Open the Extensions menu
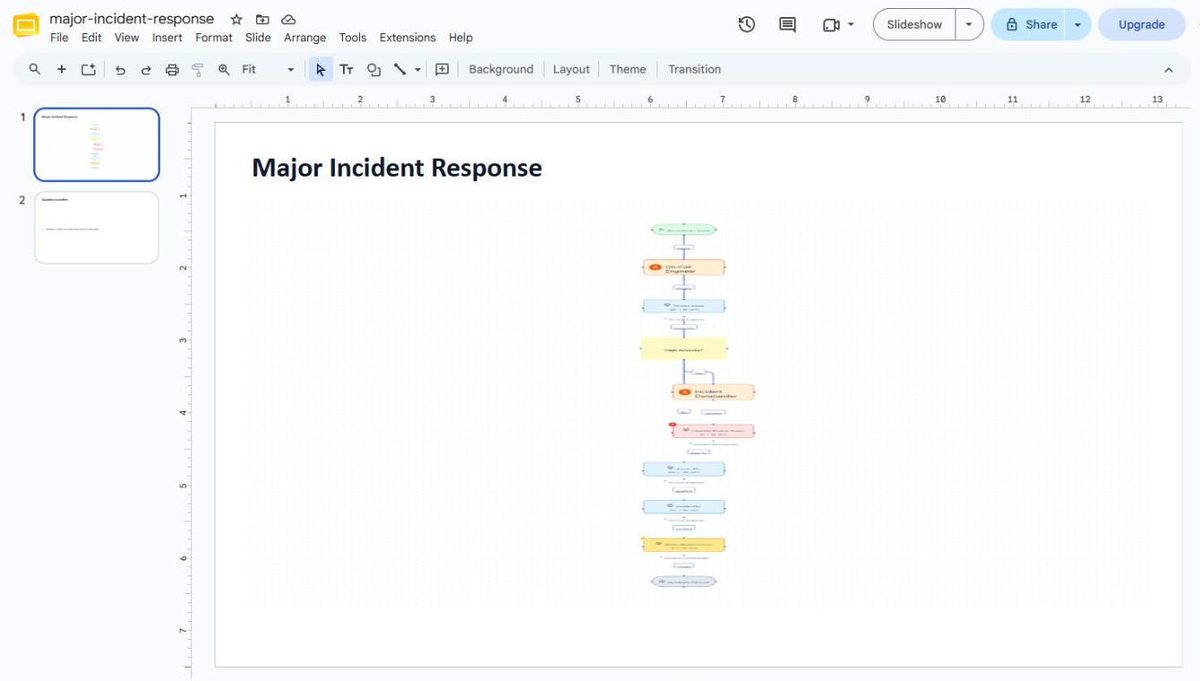Screen dimensions: 1200x681 [x=407, y=37]
